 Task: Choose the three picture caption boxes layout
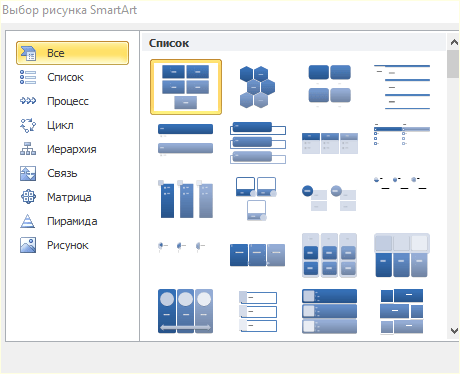(x=256, y=199)
